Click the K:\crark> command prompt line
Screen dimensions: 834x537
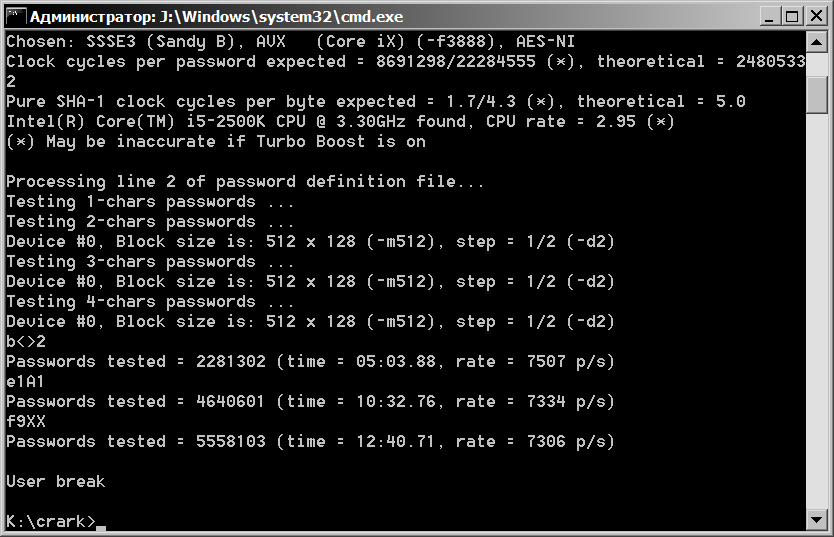(x=50, y=521)
